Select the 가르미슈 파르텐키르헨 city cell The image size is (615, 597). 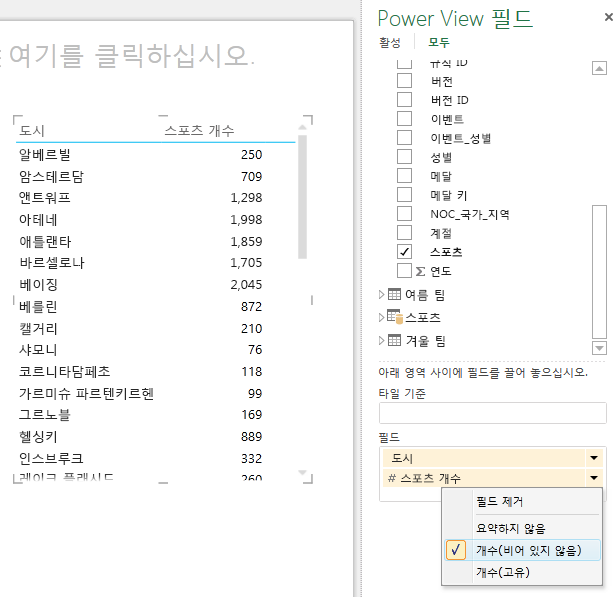[86, 393]
